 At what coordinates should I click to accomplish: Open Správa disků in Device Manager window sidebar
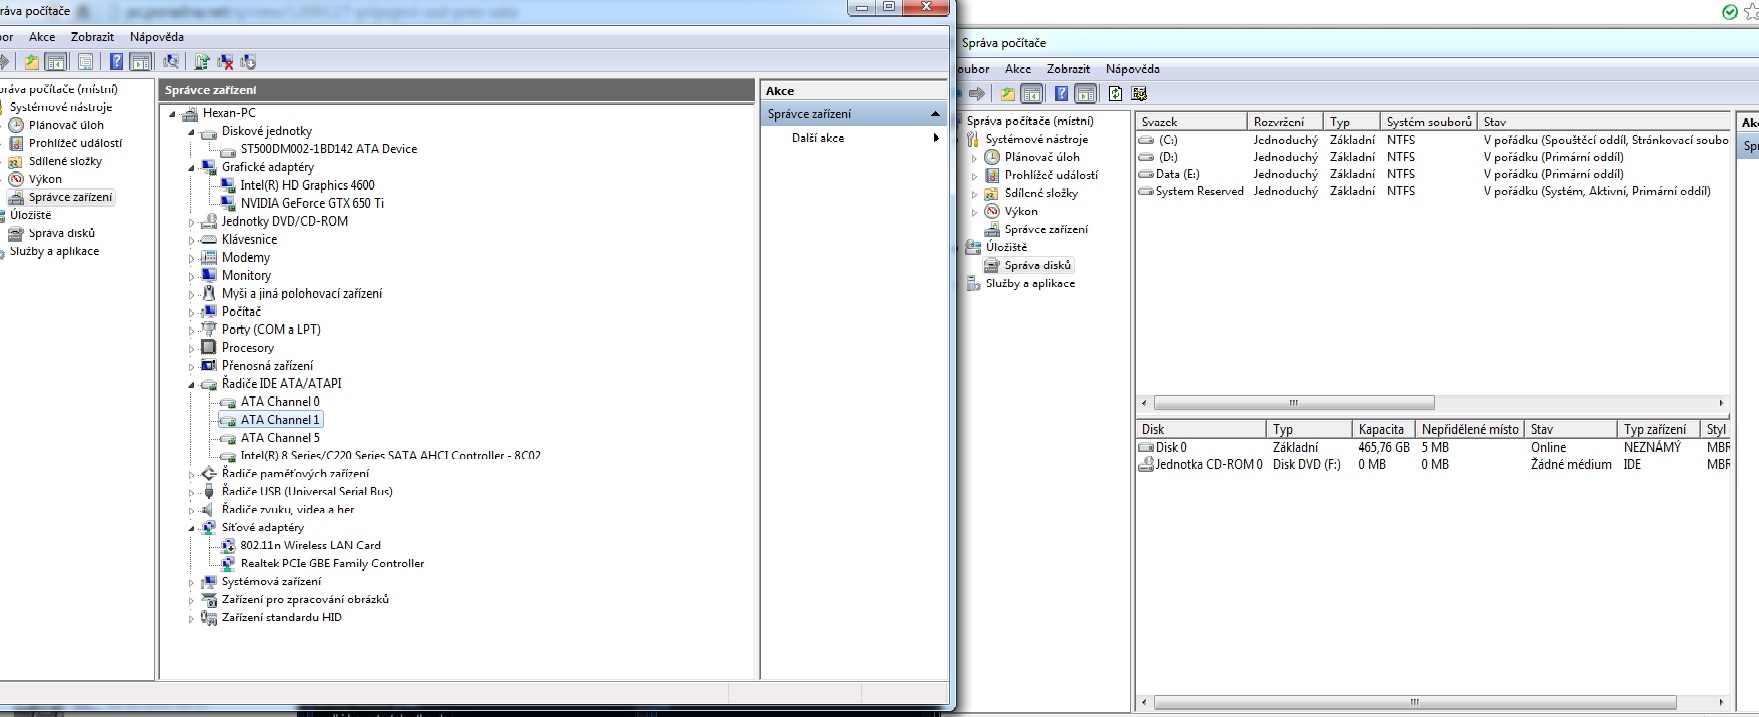coord(62,233)
